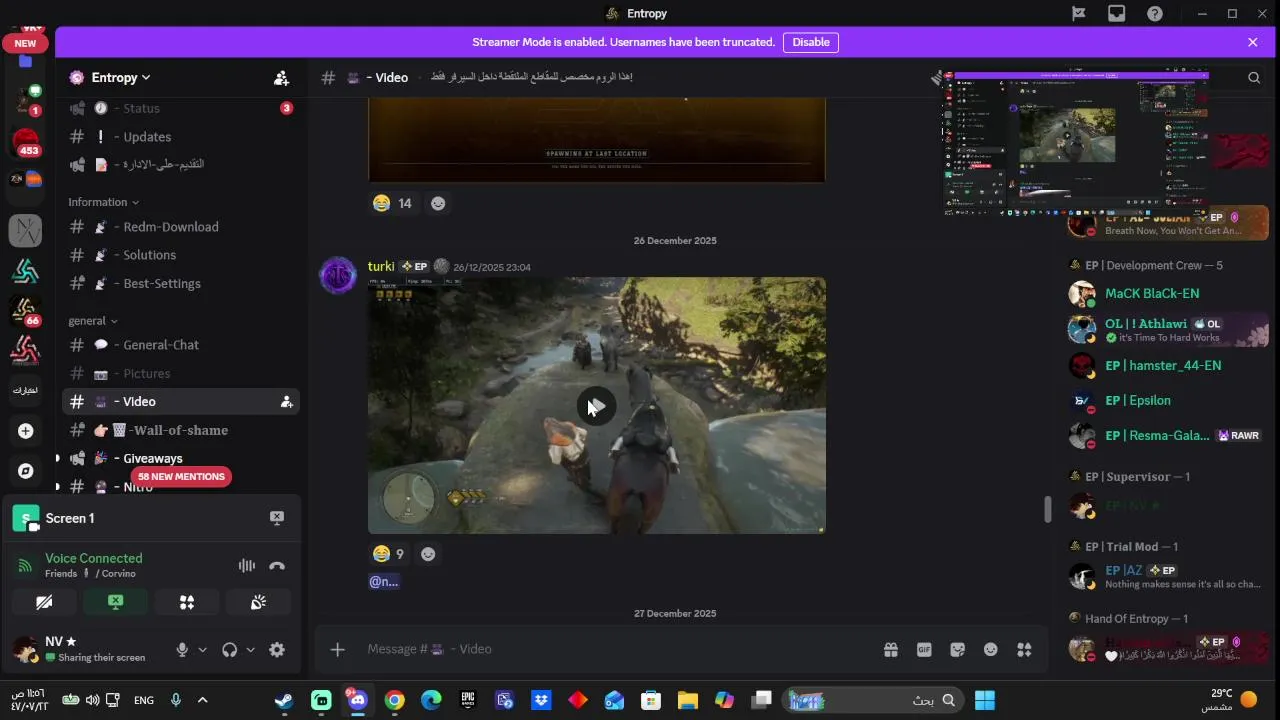Collapse the general category
This screenshot has width=1280, height=720.
point(92,321)
